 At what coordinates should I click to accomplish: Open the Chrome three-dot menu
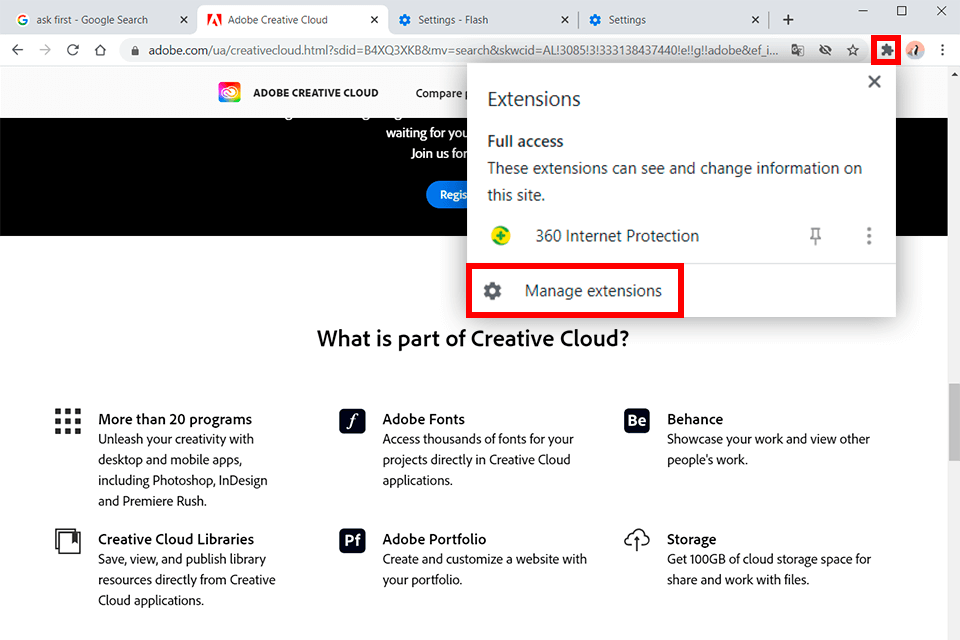[942, 50]
